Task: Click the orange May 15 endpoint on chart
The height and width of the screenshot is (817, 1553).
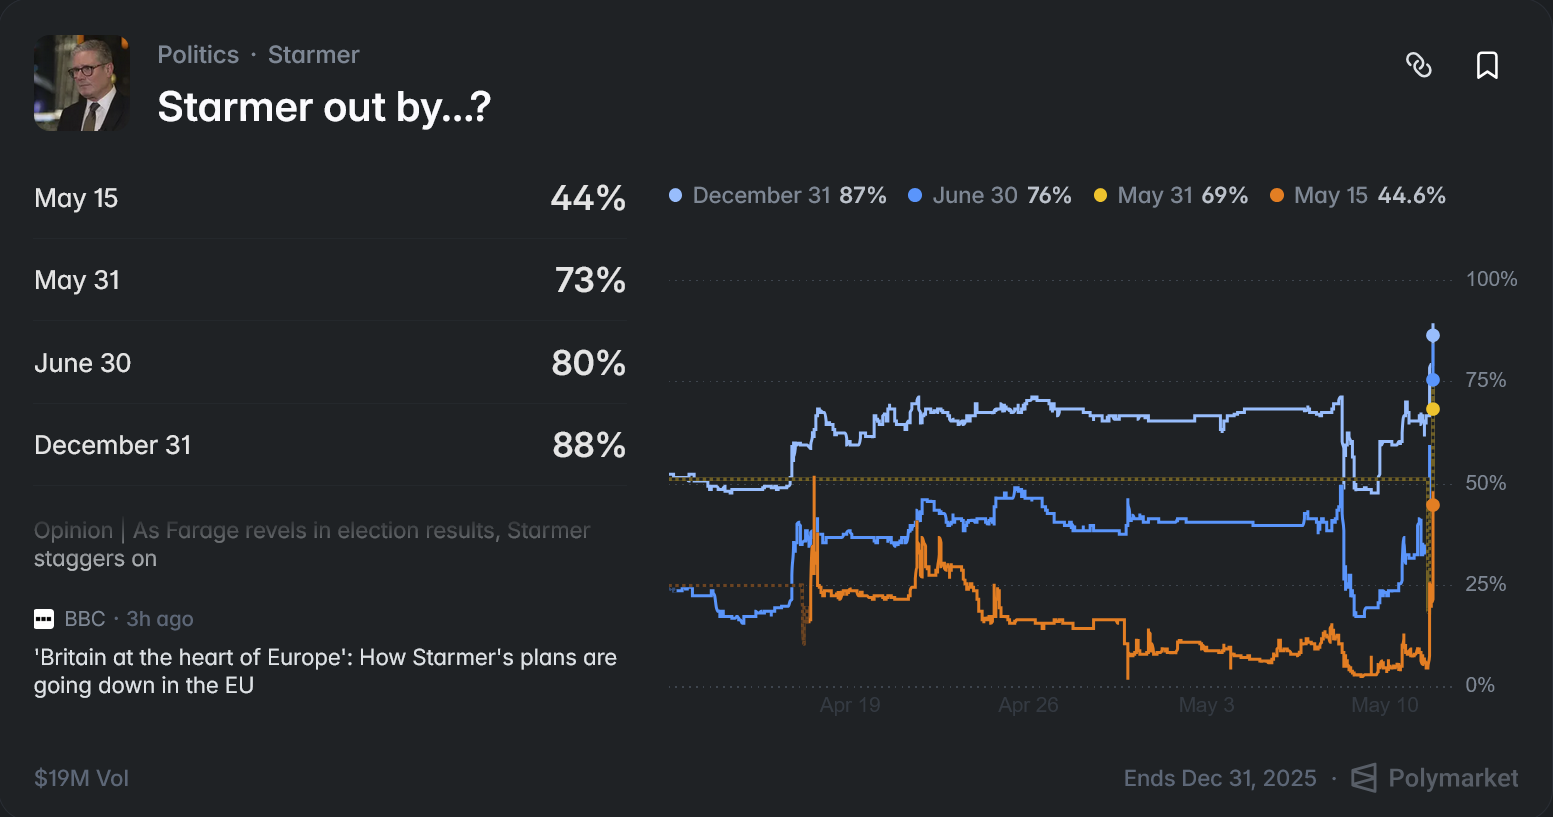Action: pos(1433,505)
